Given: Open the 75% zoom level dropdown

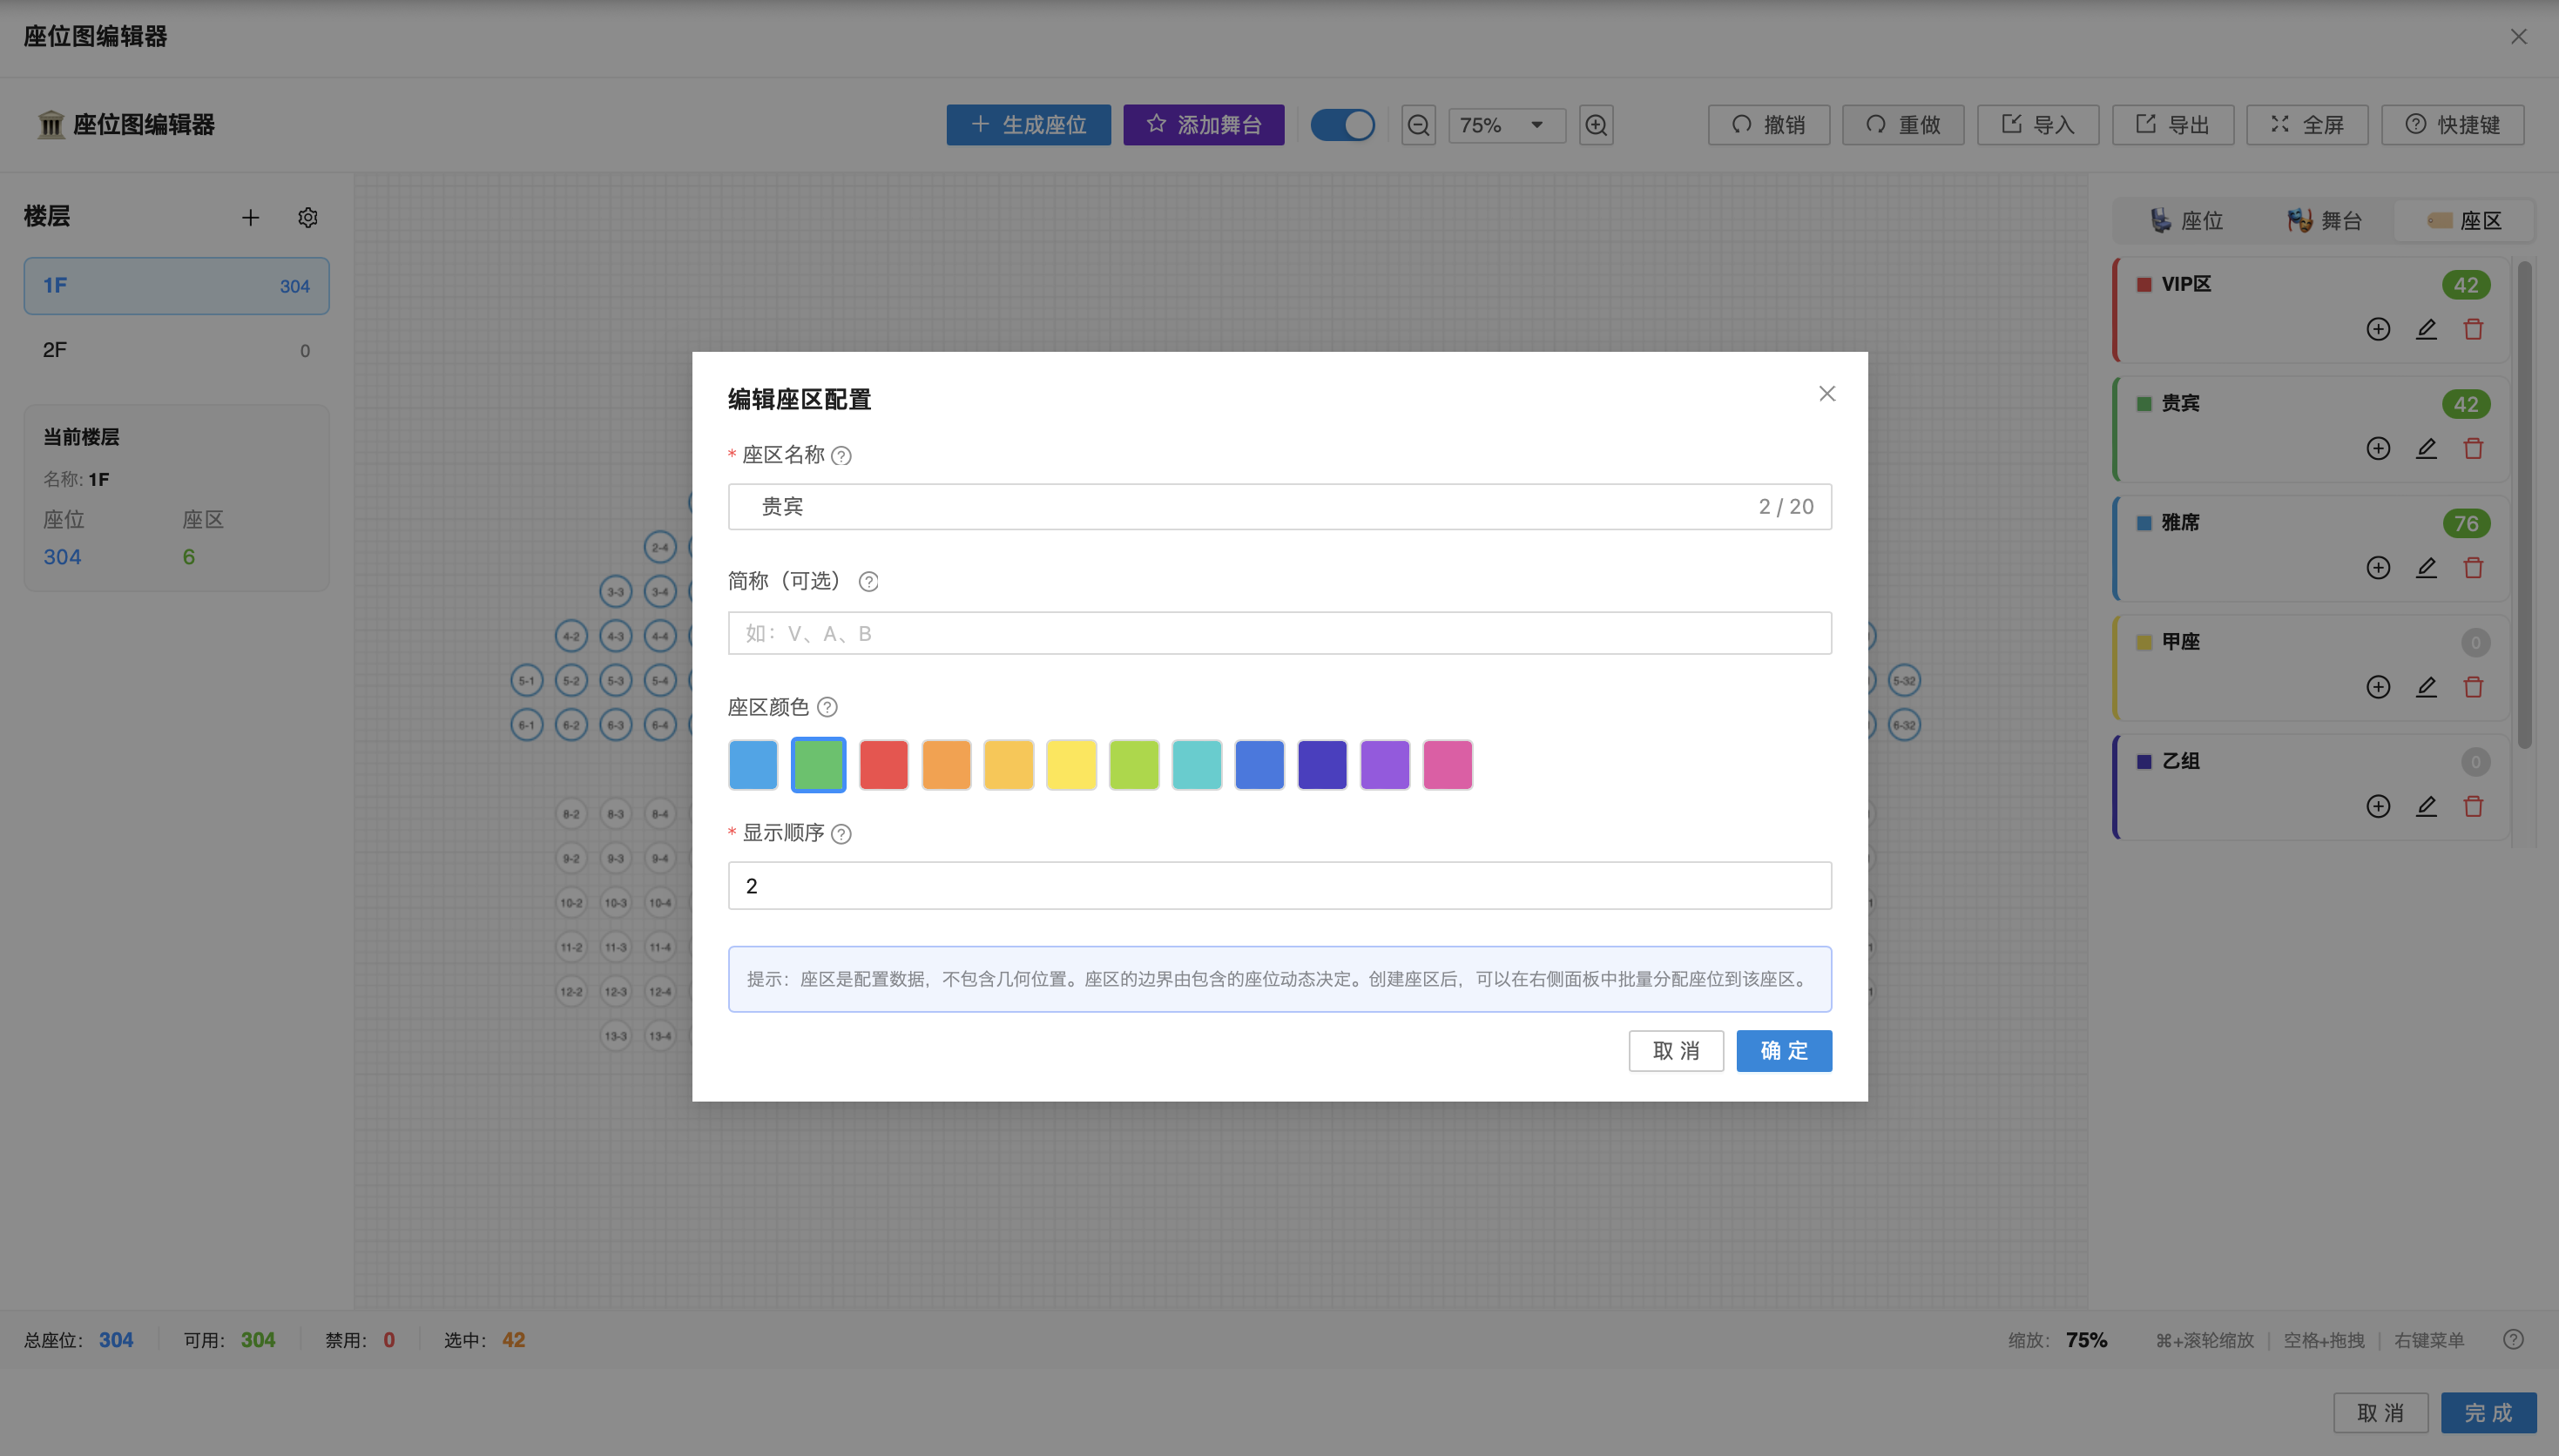Looking at the screenshot, I should 1506,125.
